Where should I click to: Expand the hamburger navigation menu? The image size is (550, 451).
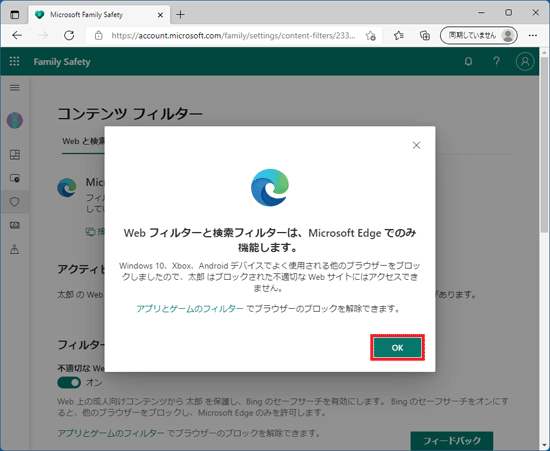point(14,88)
